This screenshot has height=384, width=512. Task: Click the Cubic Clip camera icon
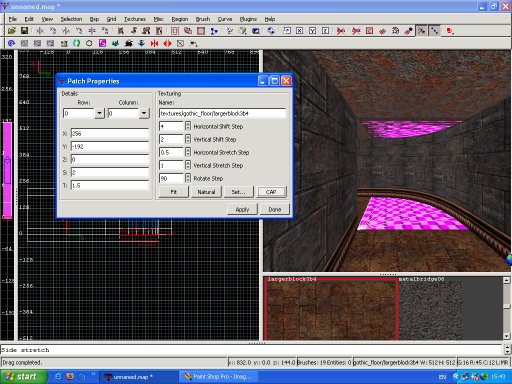tap(256, 31)
